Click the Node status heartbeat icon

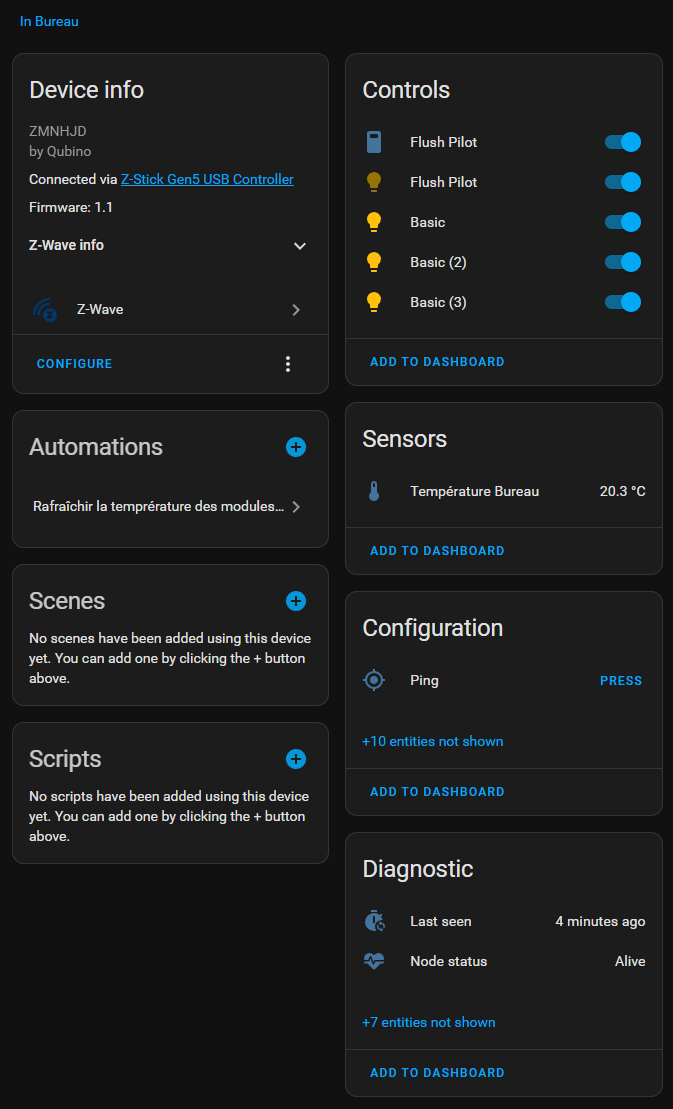[374, 961]
